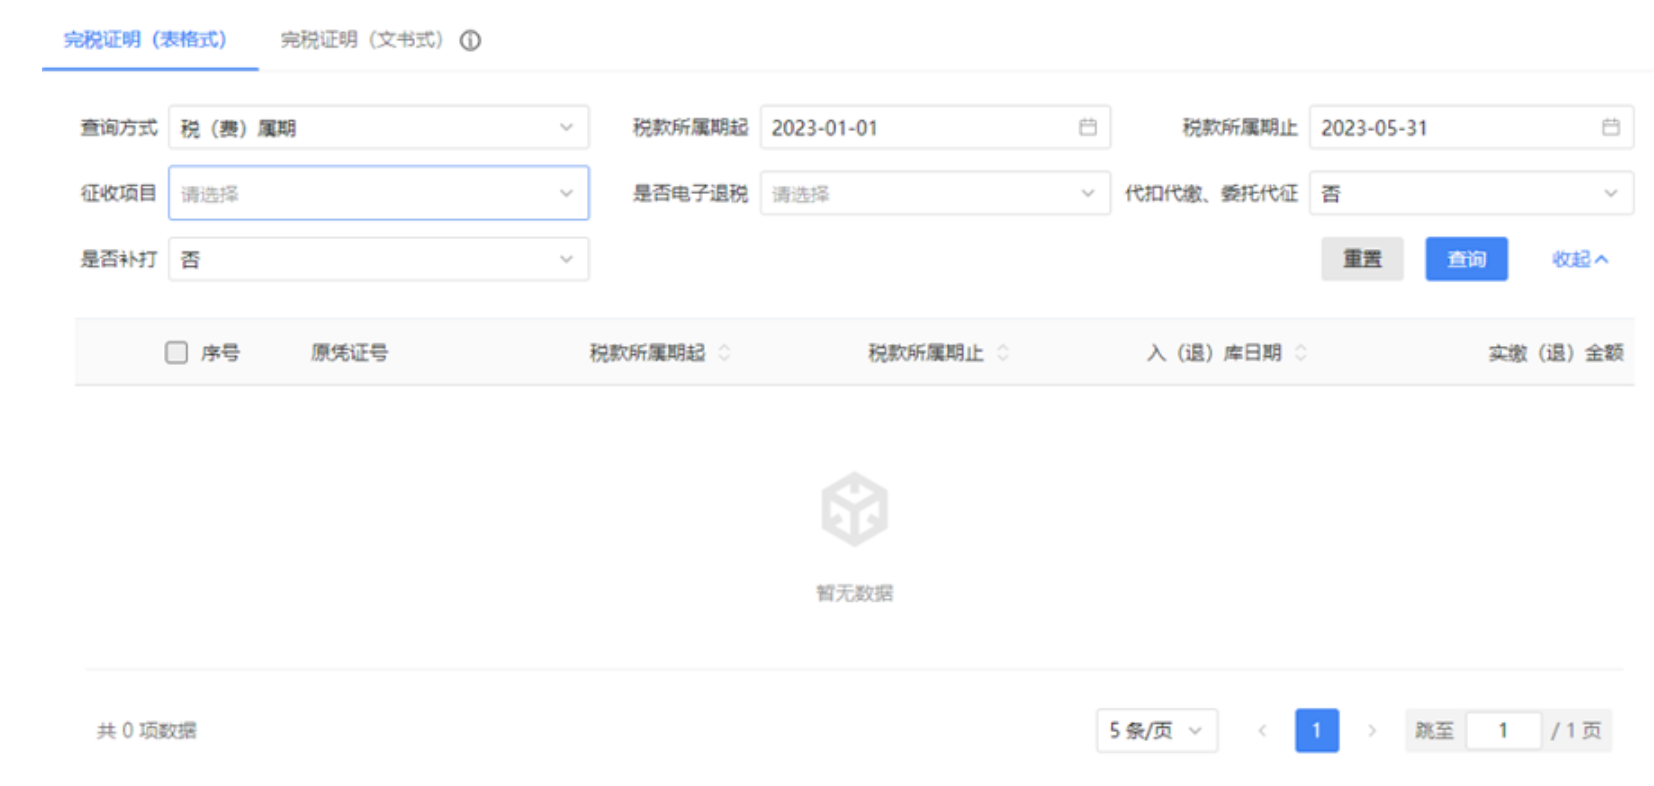Screen dimensions: 1654x786
Task: Click the 共 0 项数据 total text
Action: [x=146, y=731]
